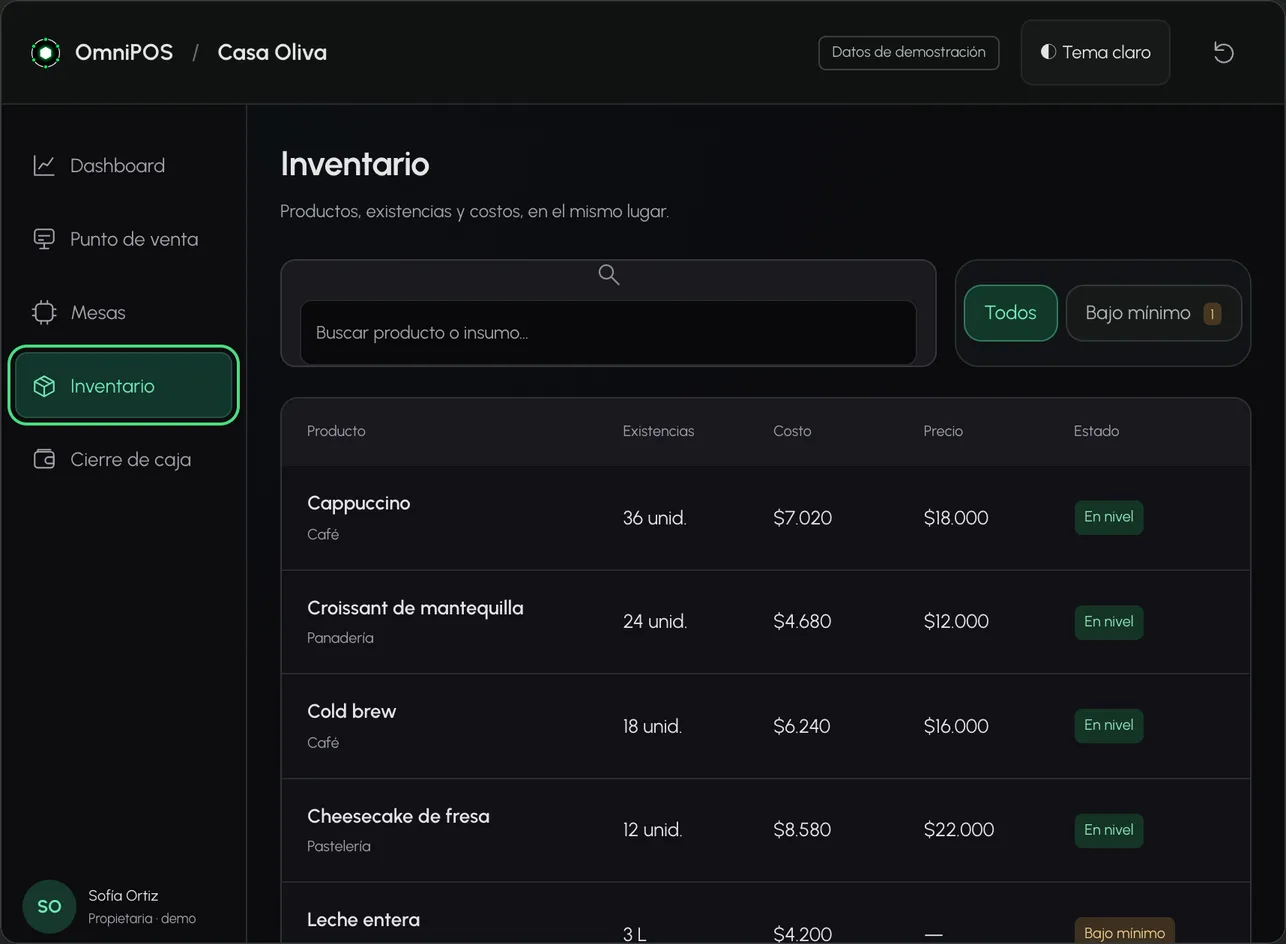Click the Cappuccino price $18.000

[956, 518]
